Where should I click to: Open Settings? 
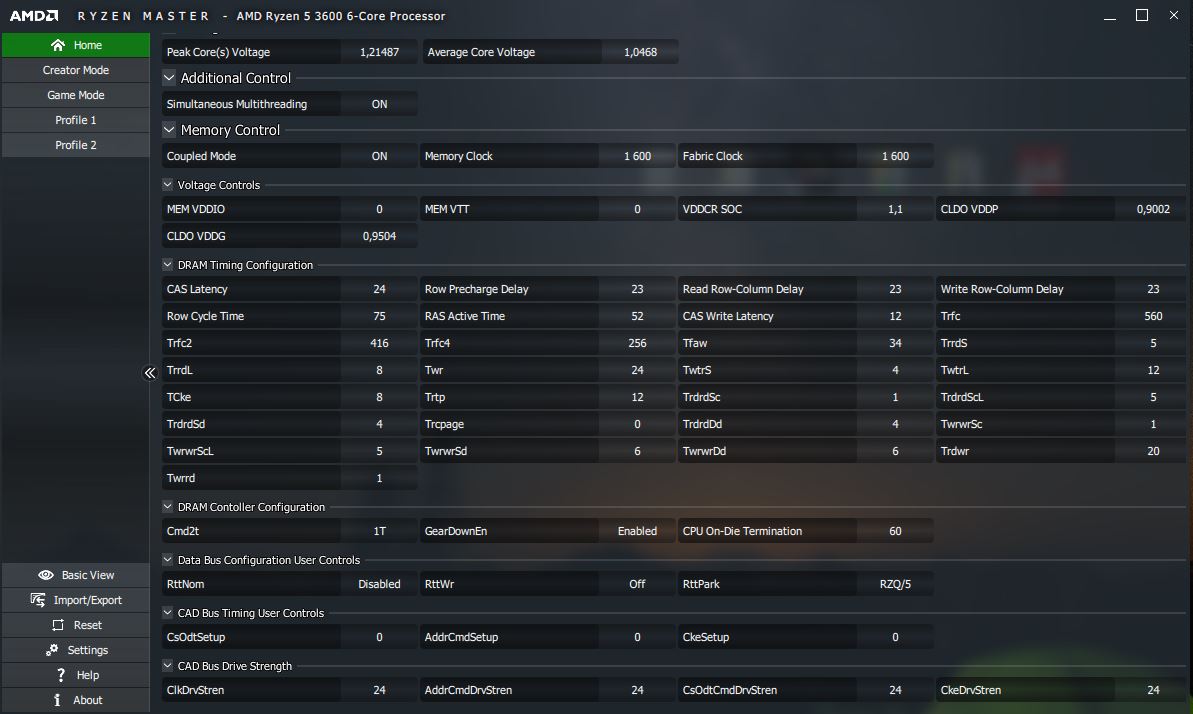point(76,650)
